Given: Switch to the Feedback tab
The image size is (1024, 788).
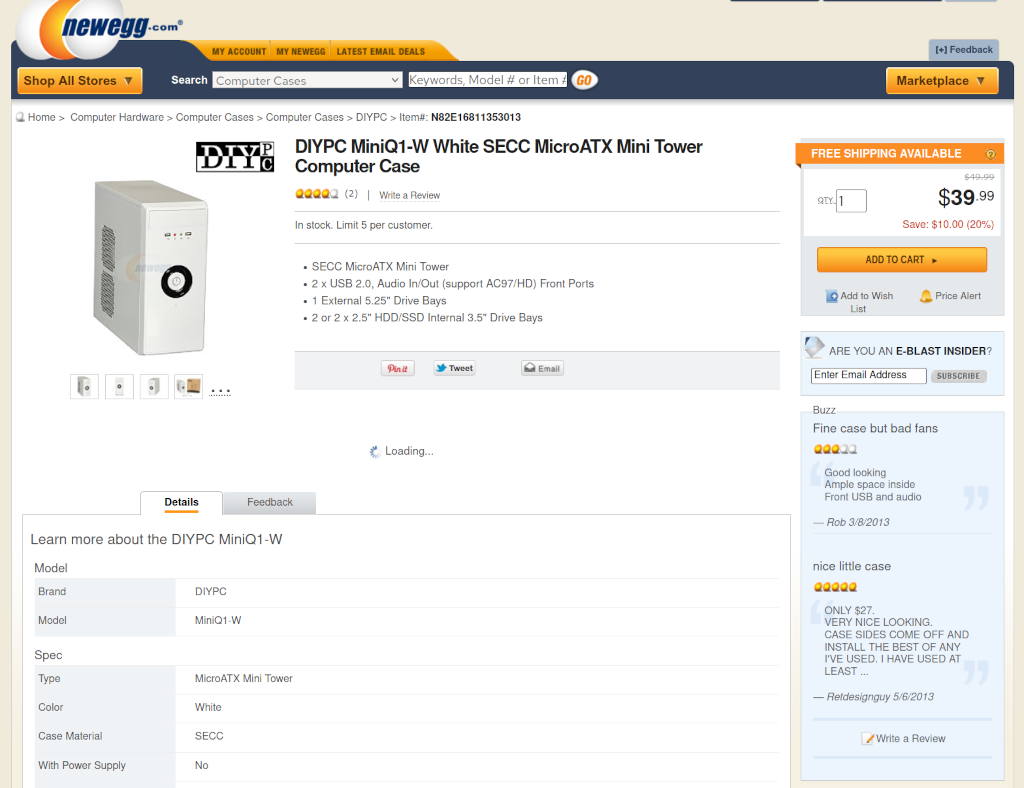Looking at the screenshot, I should pyautogui.click(x=269, y=502).
